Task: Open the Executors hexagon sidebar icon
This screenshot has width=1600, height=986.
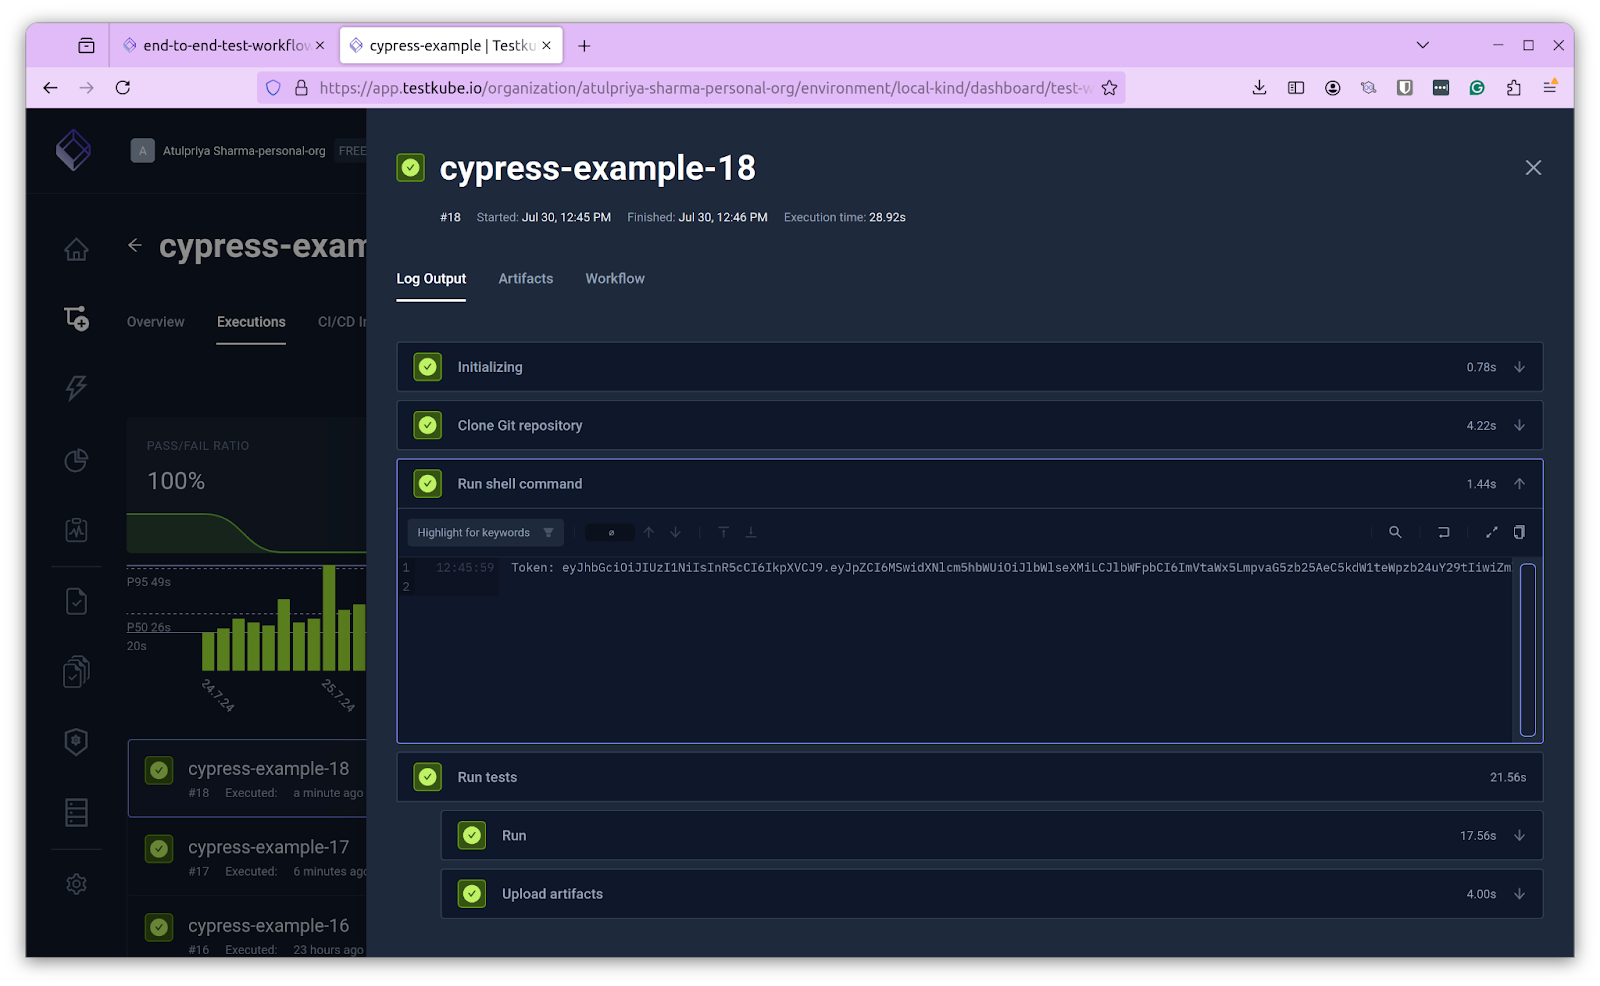Action: pyautogui.click(x=76, y=742)
